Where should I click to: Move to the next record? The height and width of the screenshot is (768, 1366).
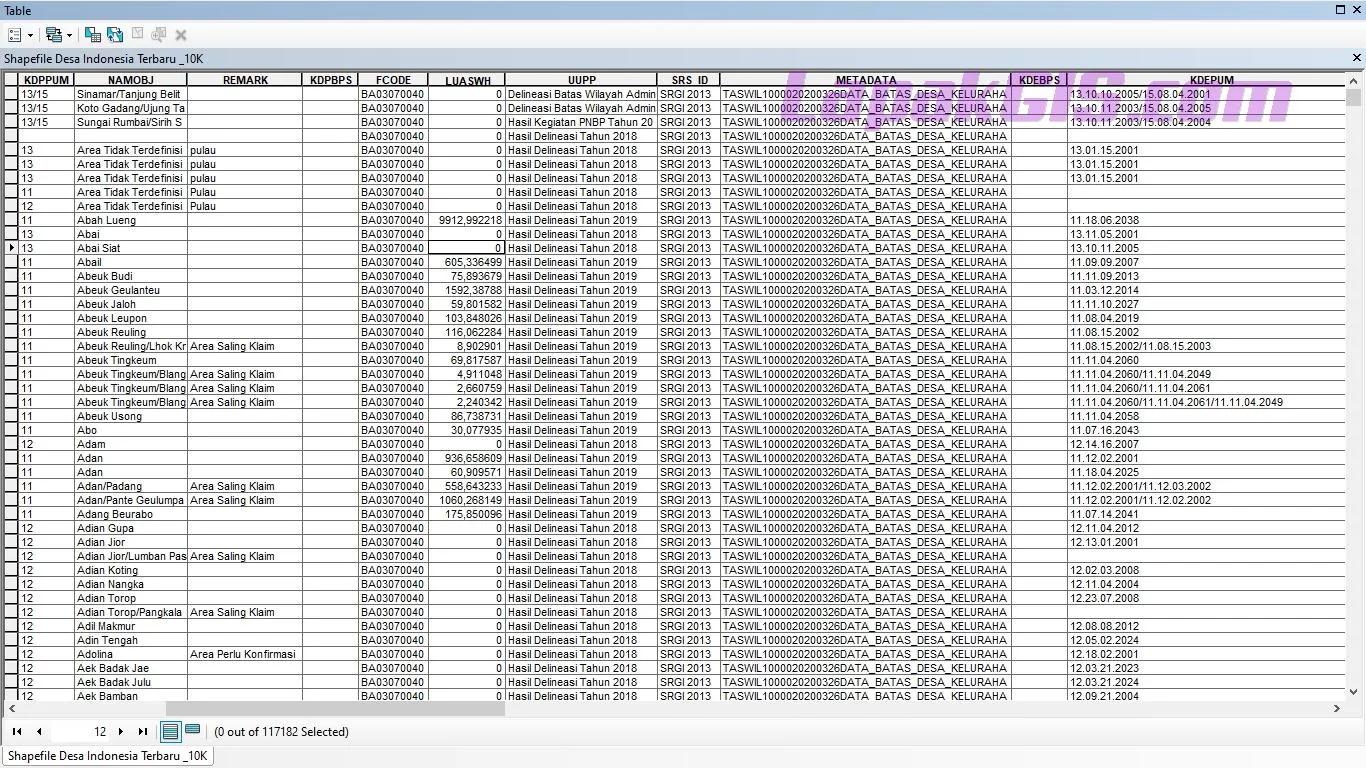(121, 732)
